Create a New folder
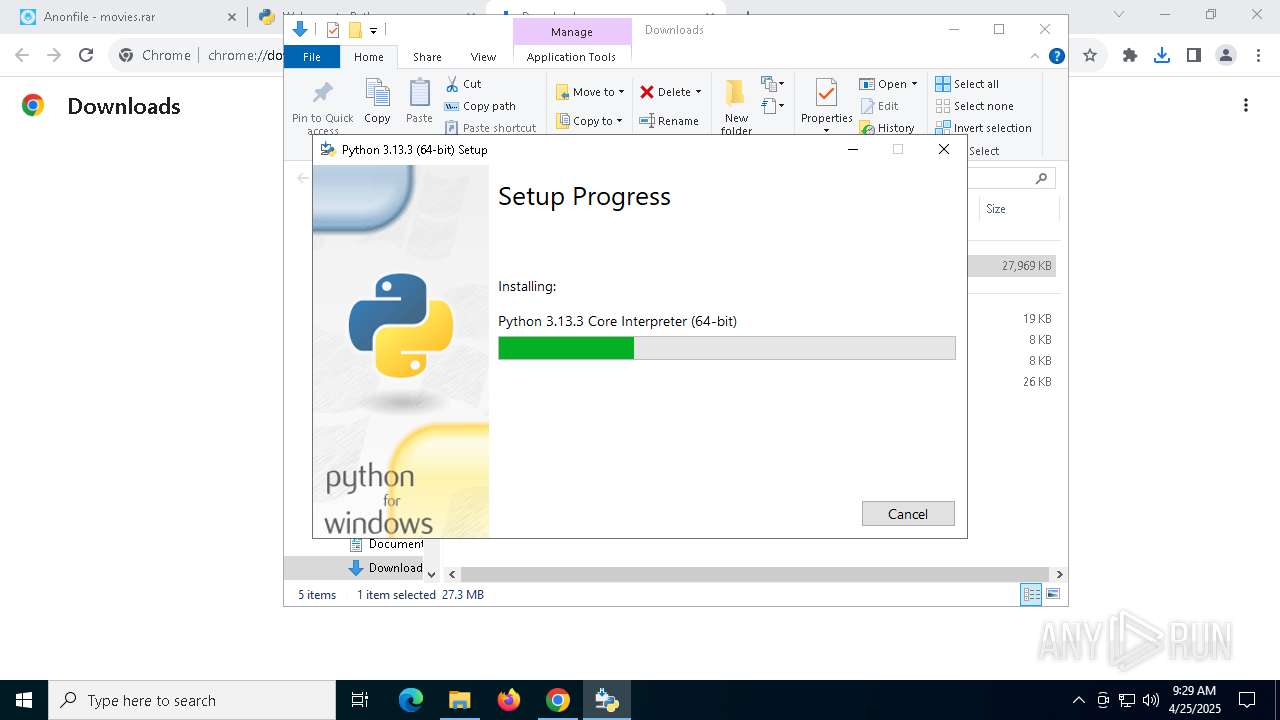This screenshot has width=1280, height=720. click(x=736, y=105)
